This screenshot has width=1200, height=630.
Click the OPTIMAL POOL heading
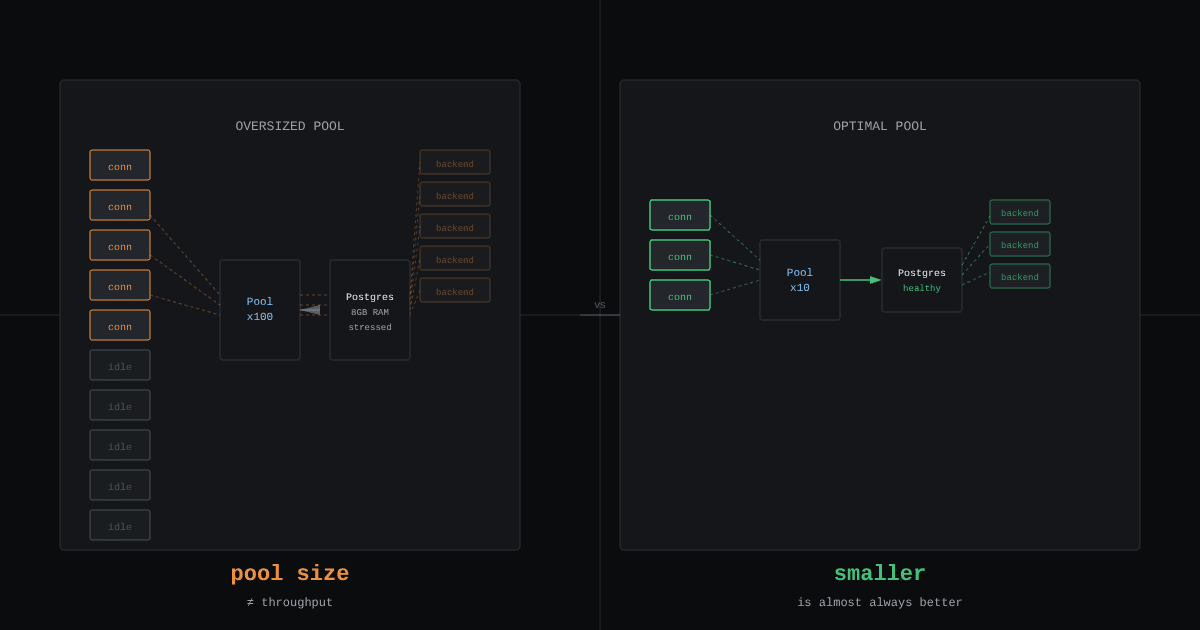[880, 127]
